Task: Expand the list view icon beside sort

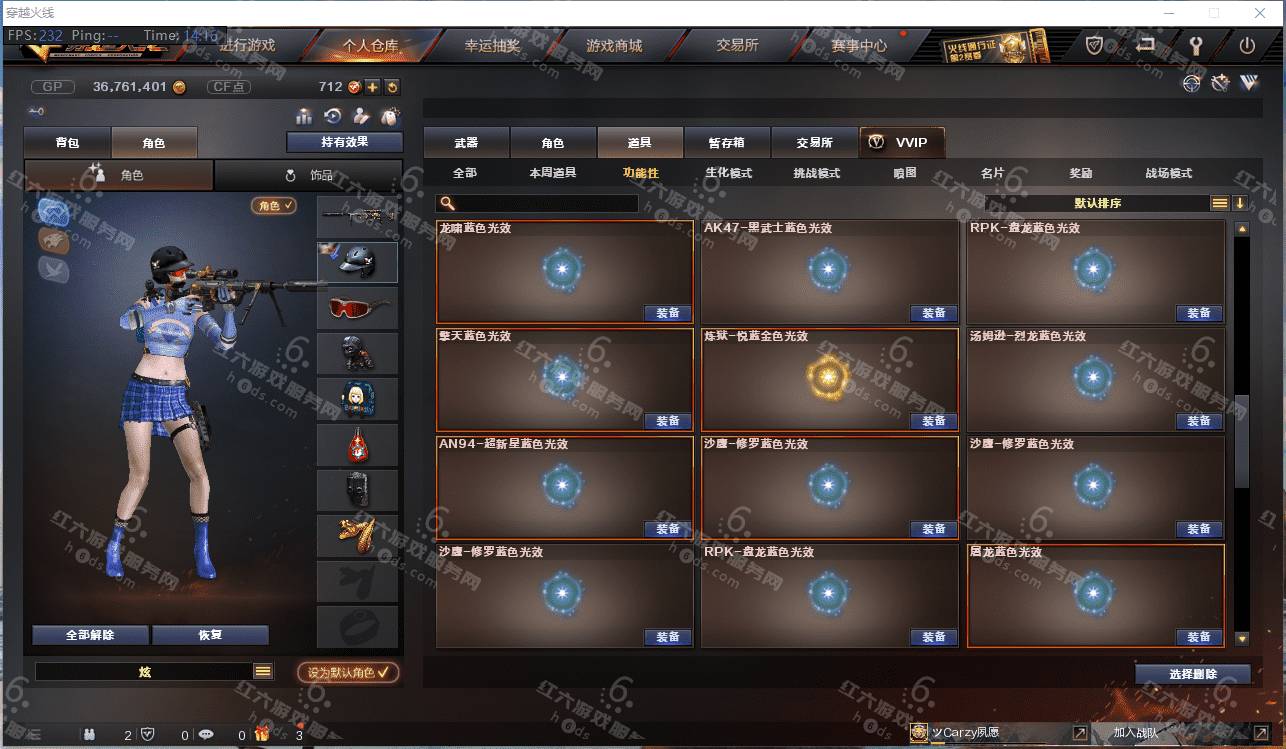Action: click(1220, 203)
